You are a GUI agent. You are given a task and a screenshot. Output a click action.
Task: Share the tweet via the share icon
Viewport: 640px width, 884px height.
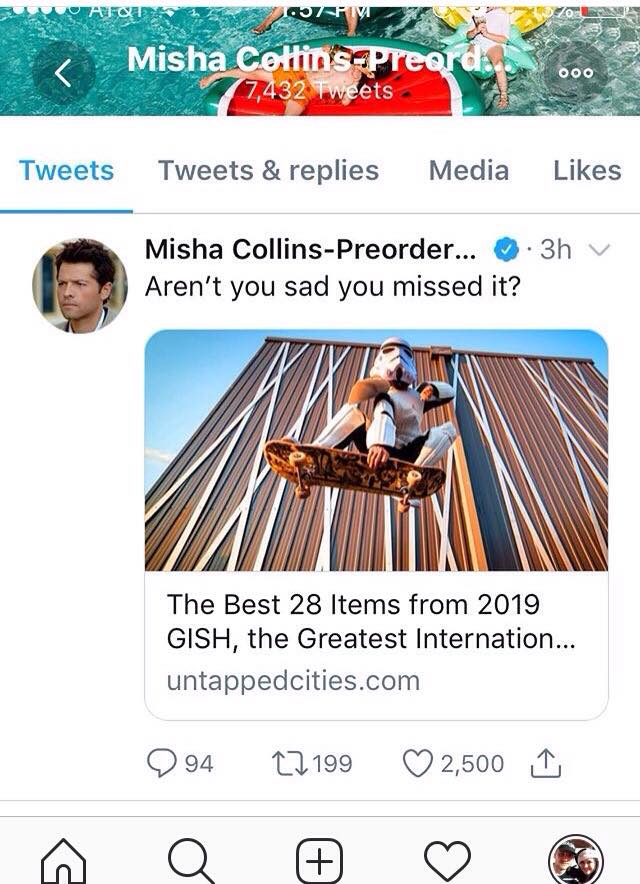click(545, 763)
